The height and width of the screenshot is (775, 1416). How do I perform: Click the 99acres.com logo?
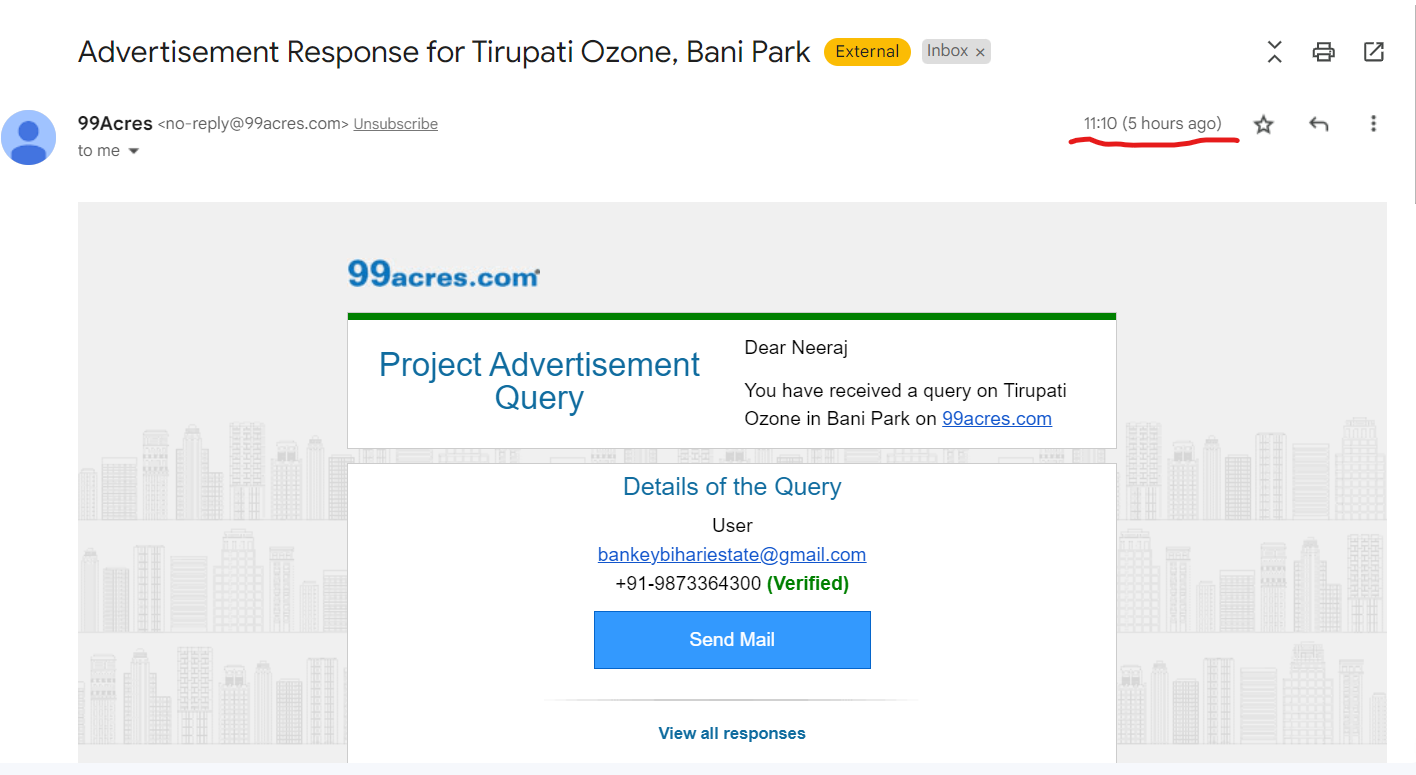click(444, 274)
